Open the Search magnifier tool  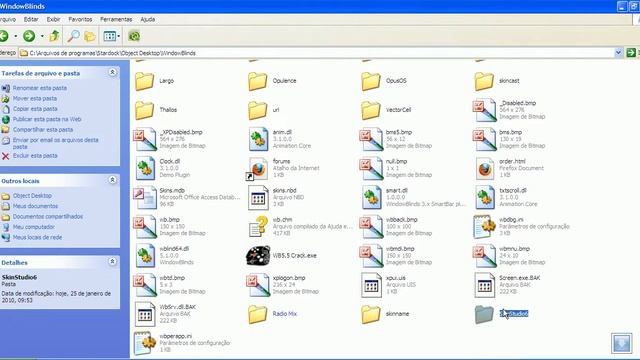tap(73, 36)
